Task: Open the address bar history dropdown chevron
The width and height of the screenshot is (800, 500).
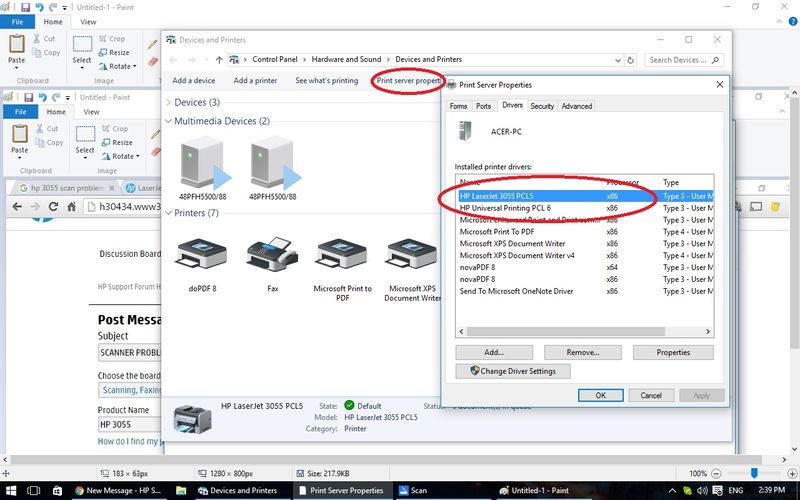Action: coord(618,60)
